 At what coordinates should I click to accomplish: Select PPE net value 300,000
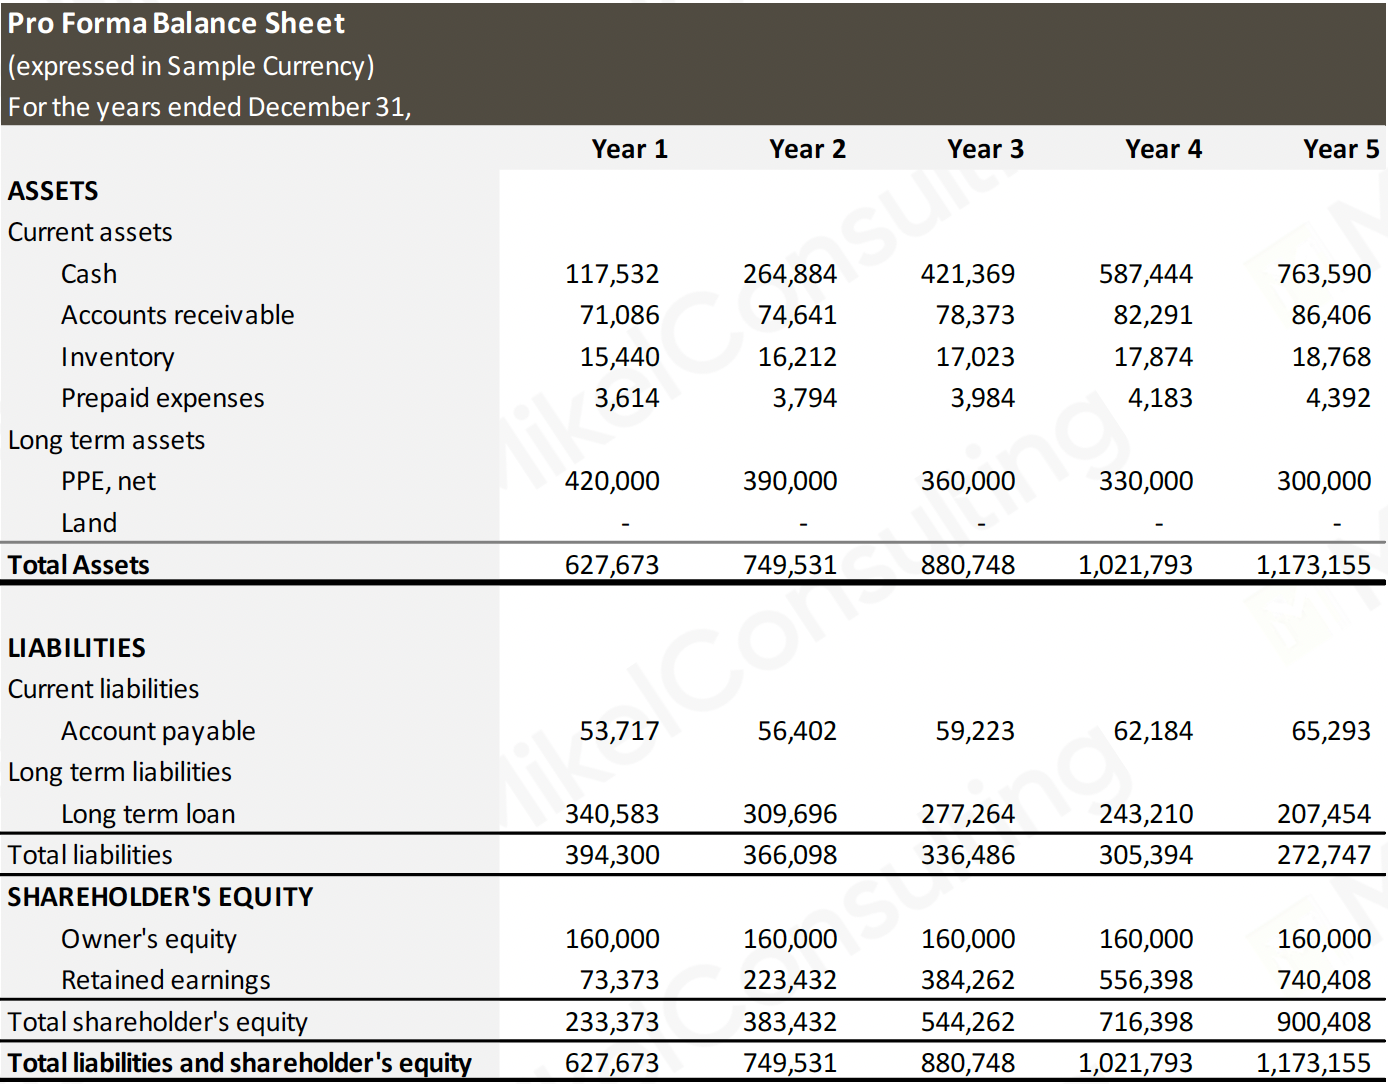click(1324, 481)
